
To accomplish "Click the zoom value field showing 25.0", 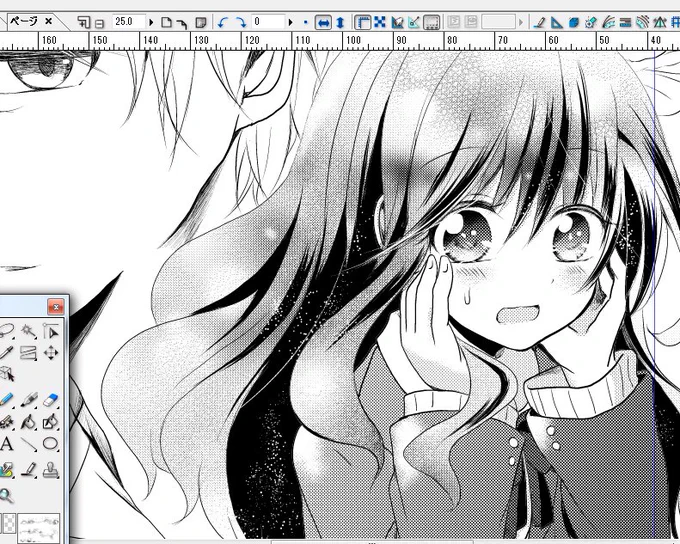I will pyautogui.click(x=128, y=22).
